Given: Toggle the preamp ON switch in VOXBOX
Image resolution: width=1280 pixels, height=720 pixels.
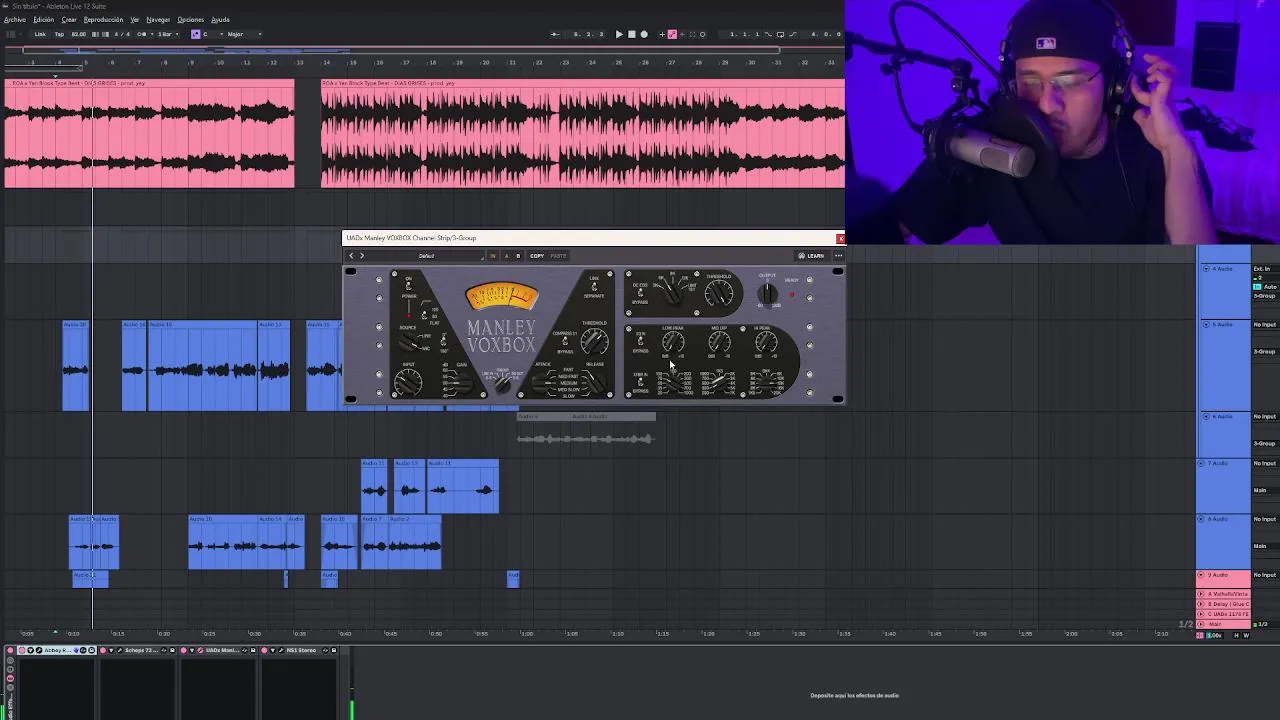Looking at the screenshot, I should pos(408,286).
